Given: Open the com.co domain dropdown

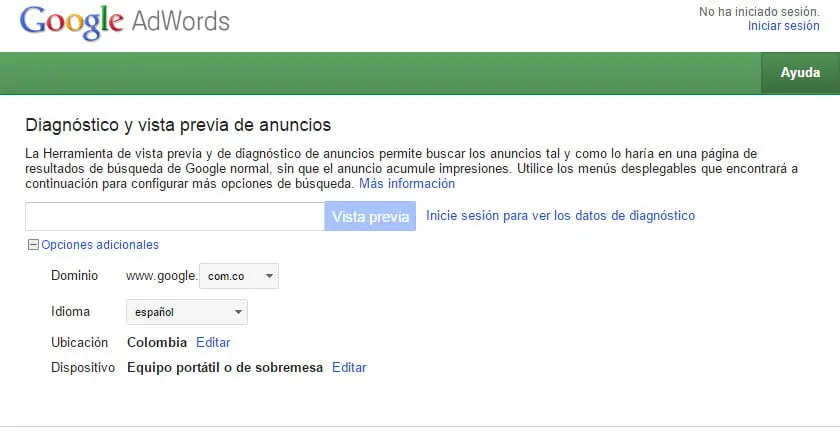Looking at the screenshot, I should coord(239,276).
